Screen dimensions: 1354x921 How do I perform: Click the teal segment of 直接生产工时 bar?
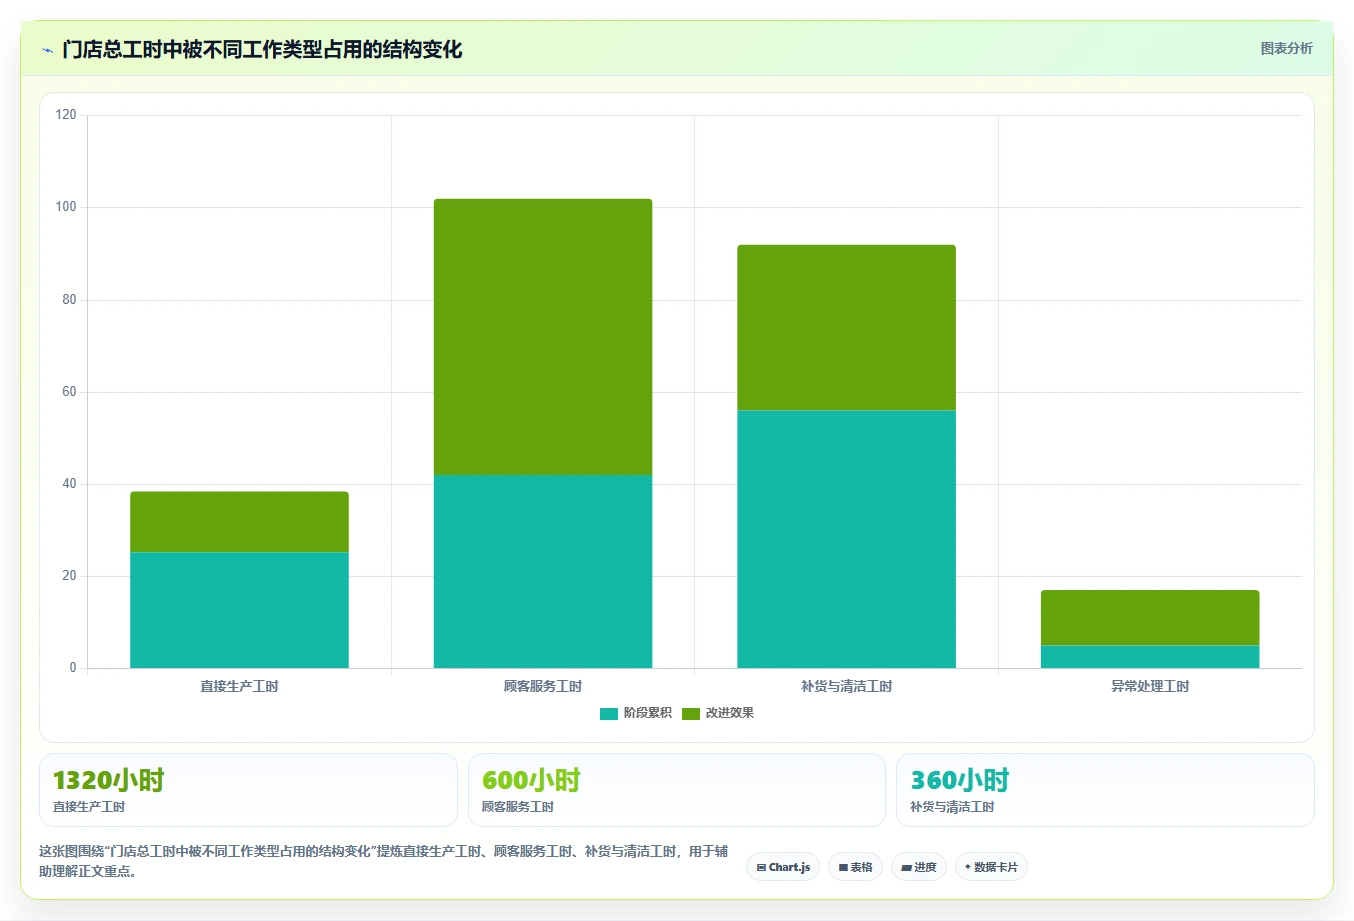tap(239, 610)
